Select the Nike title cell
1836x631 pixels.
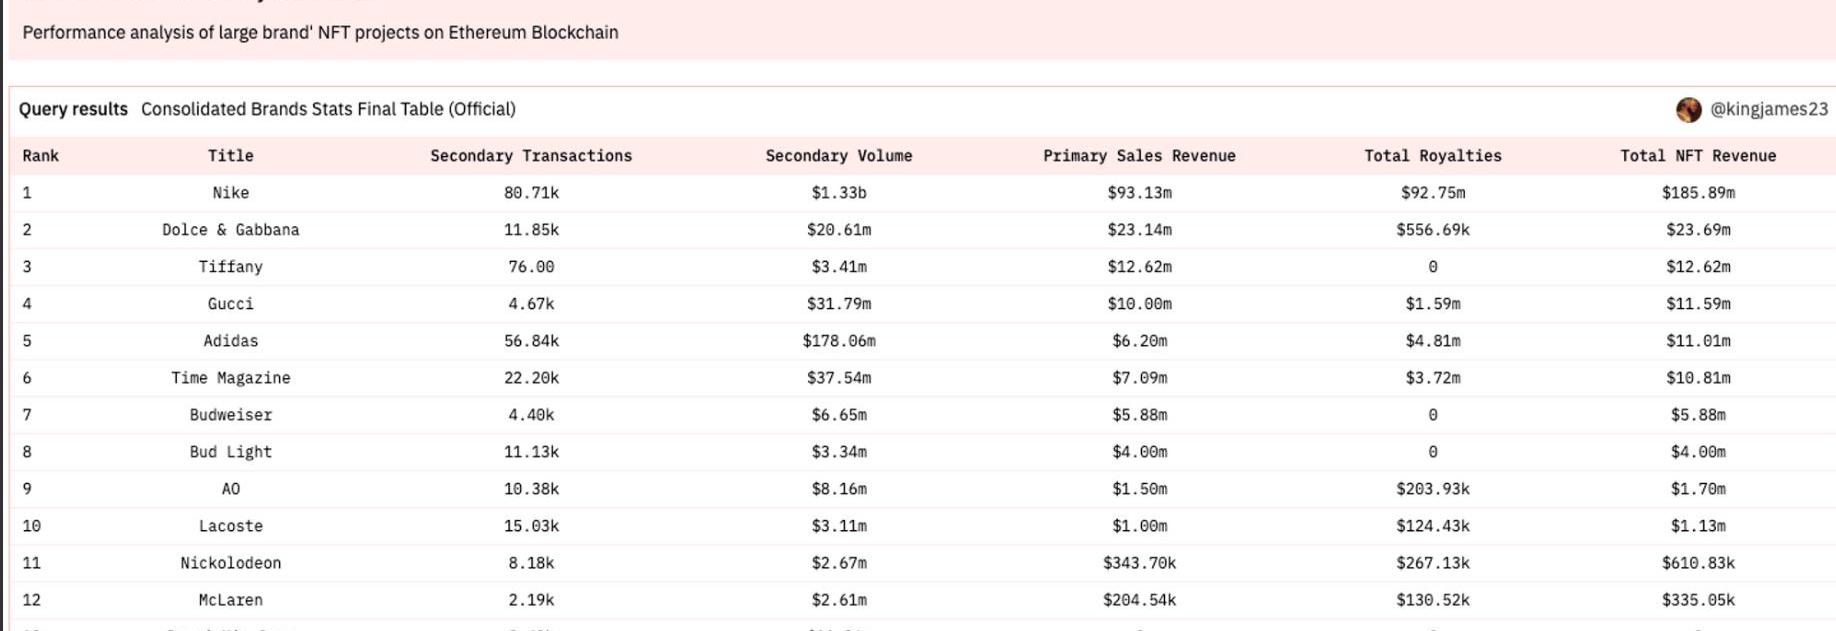(x=230, y=193)
